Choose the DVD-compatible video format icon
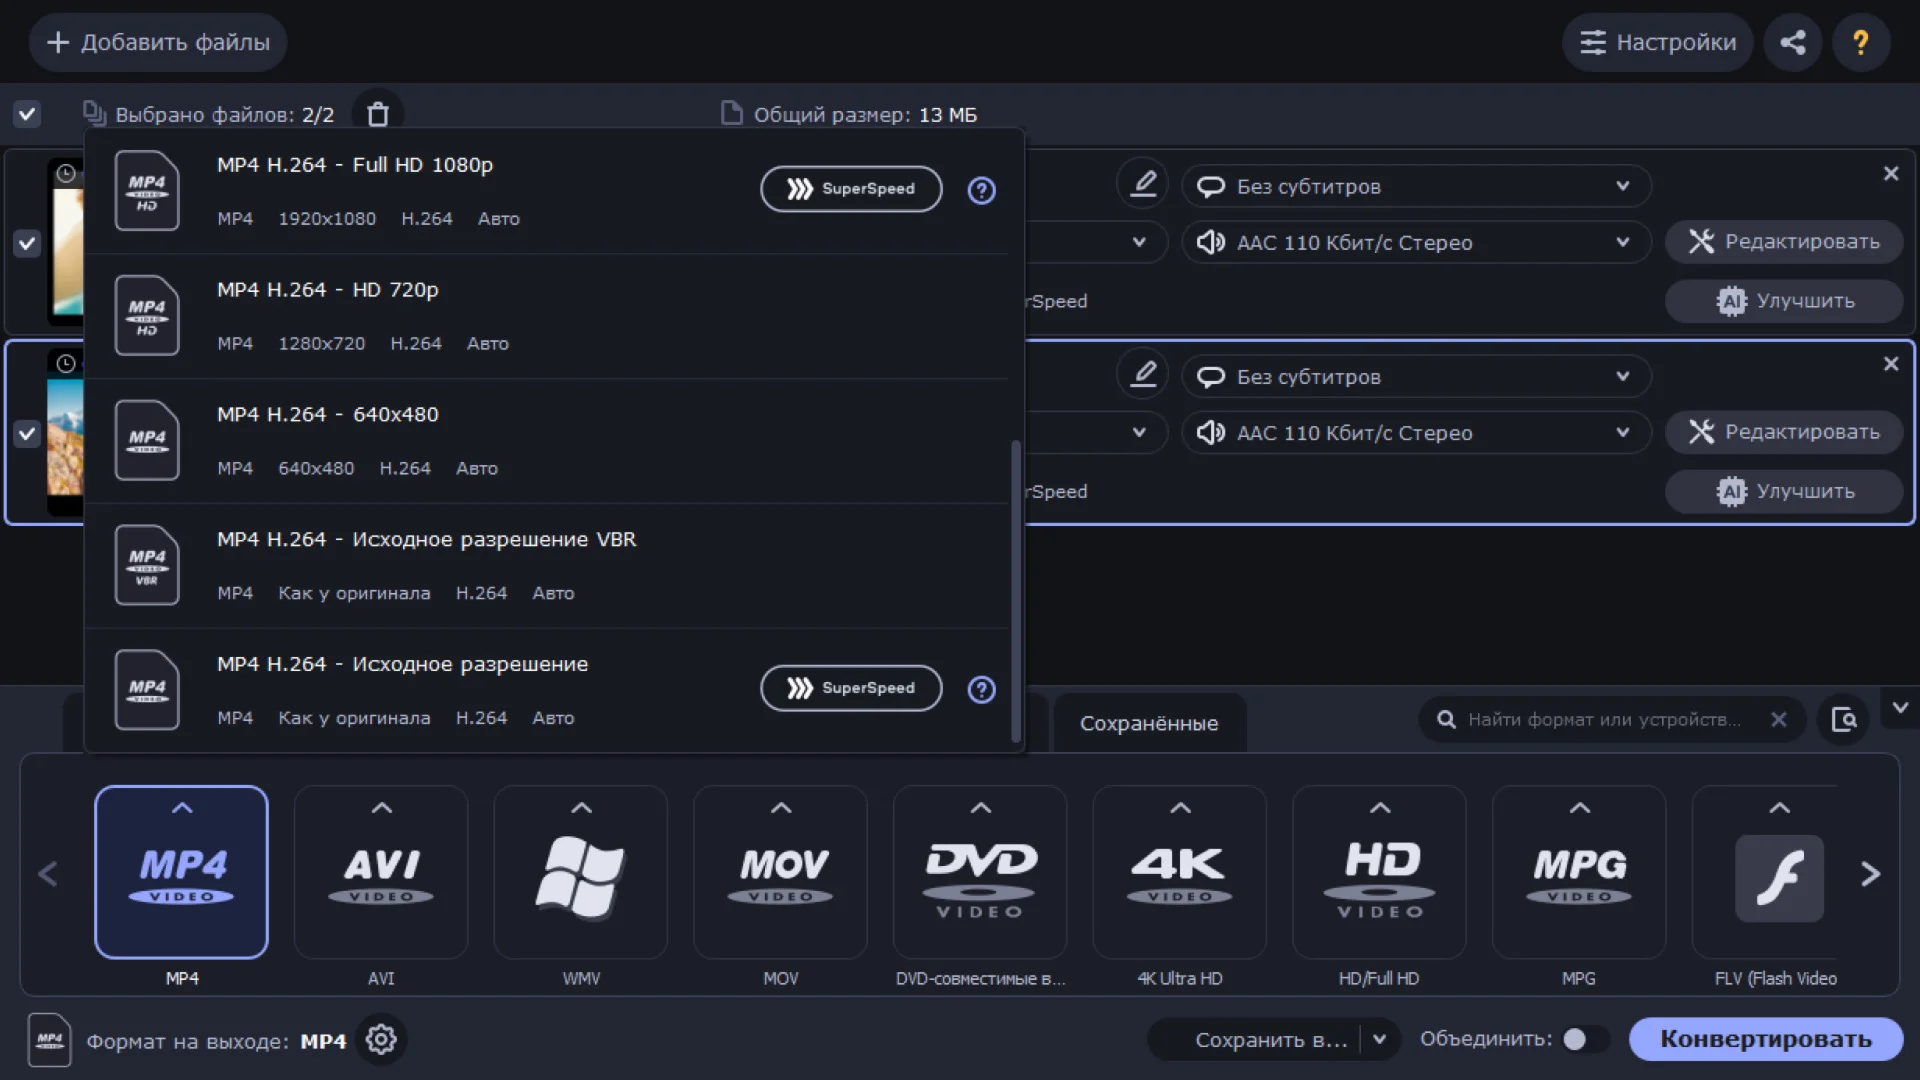1920x1080 pixels. pos(979,872)
